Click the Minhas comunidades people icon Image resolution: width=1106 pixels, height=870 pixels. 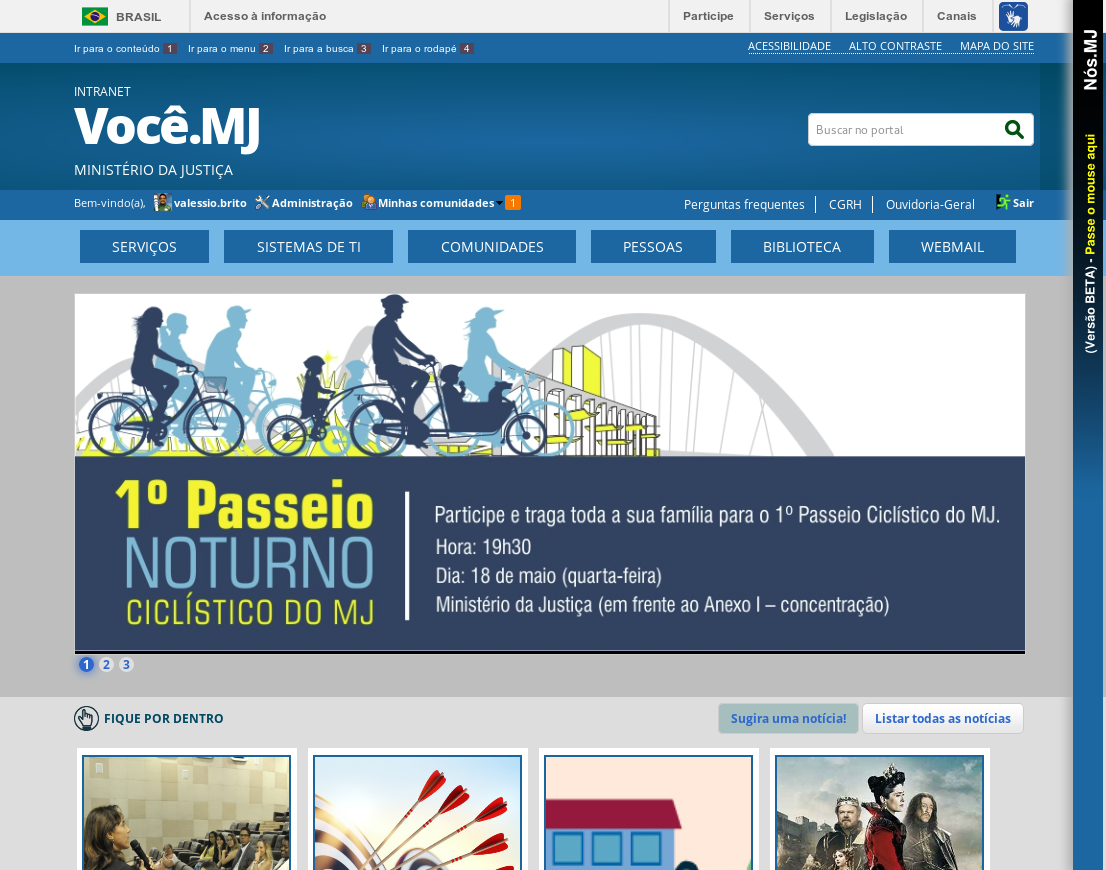[368, 203]
